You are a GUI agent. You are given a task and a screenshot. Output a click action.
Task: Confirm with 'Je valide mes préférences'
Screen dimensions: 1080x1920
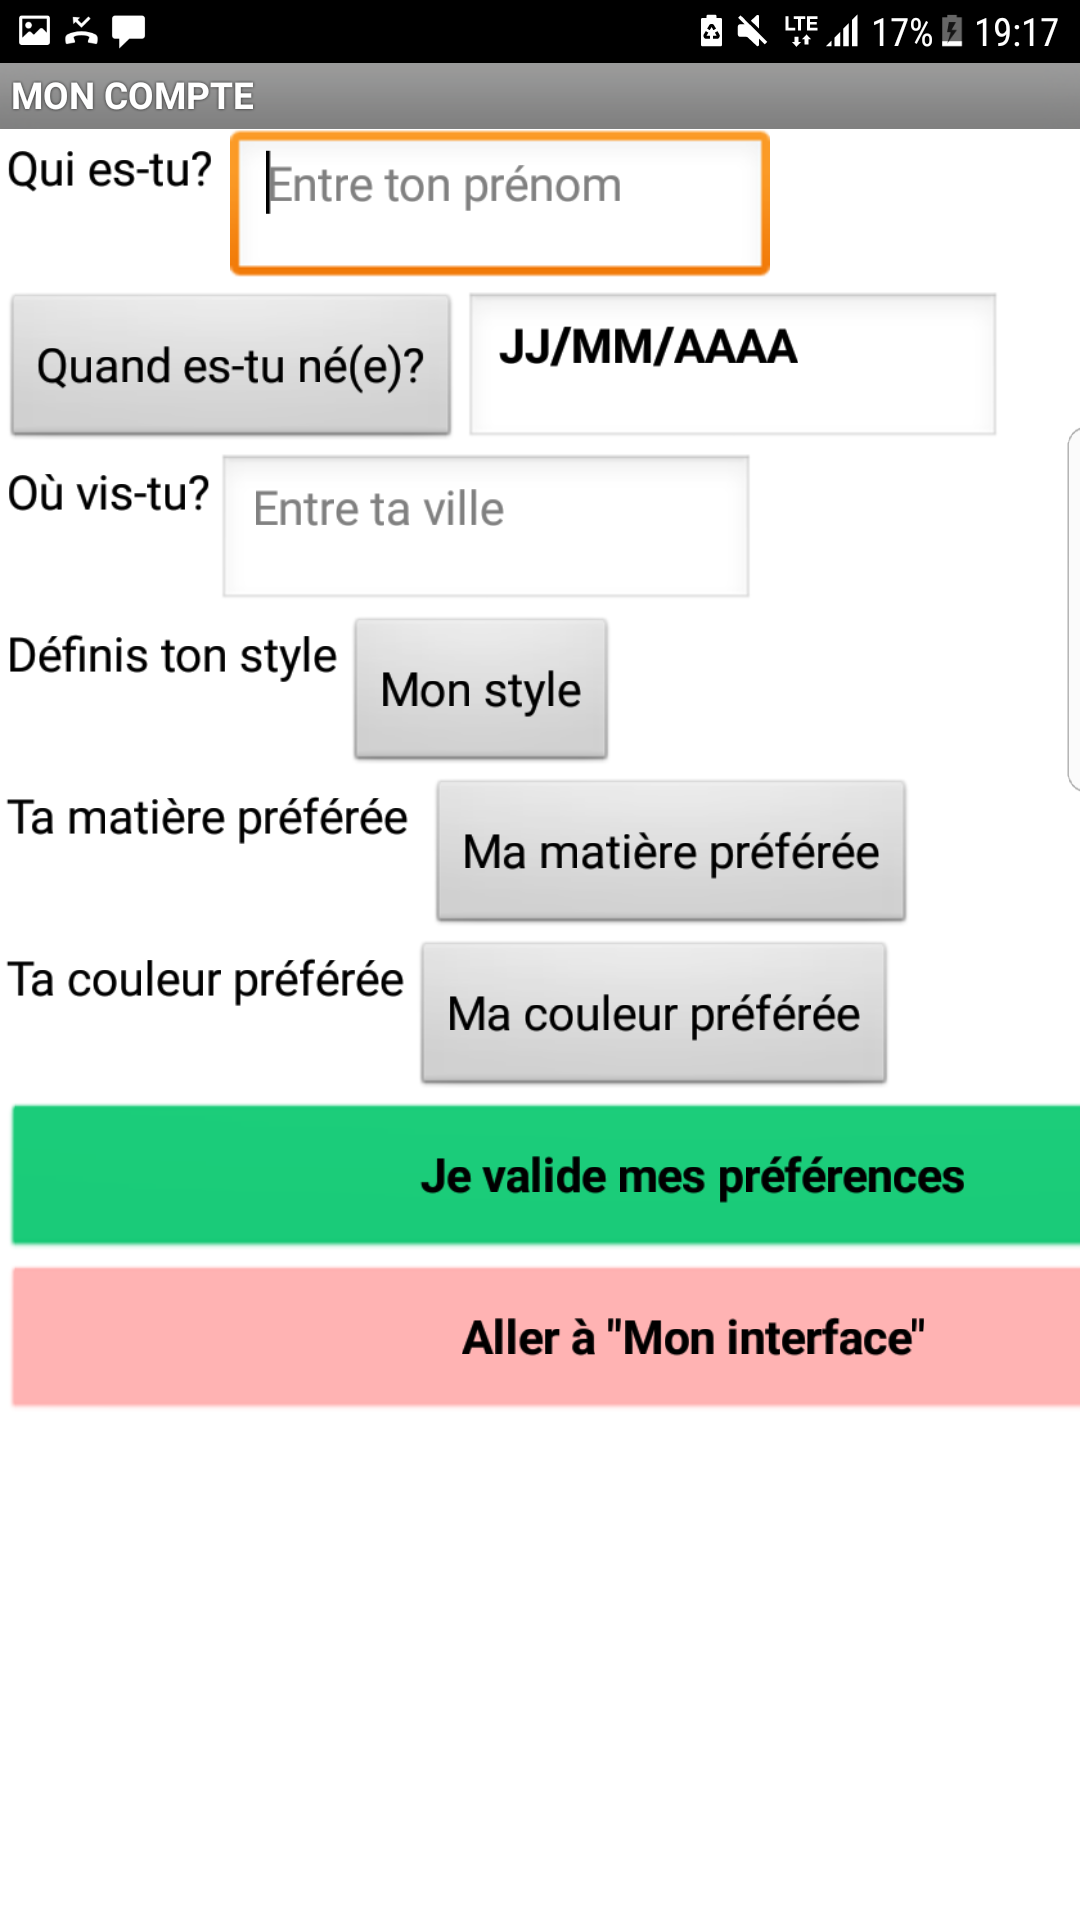click(546, 1175)
